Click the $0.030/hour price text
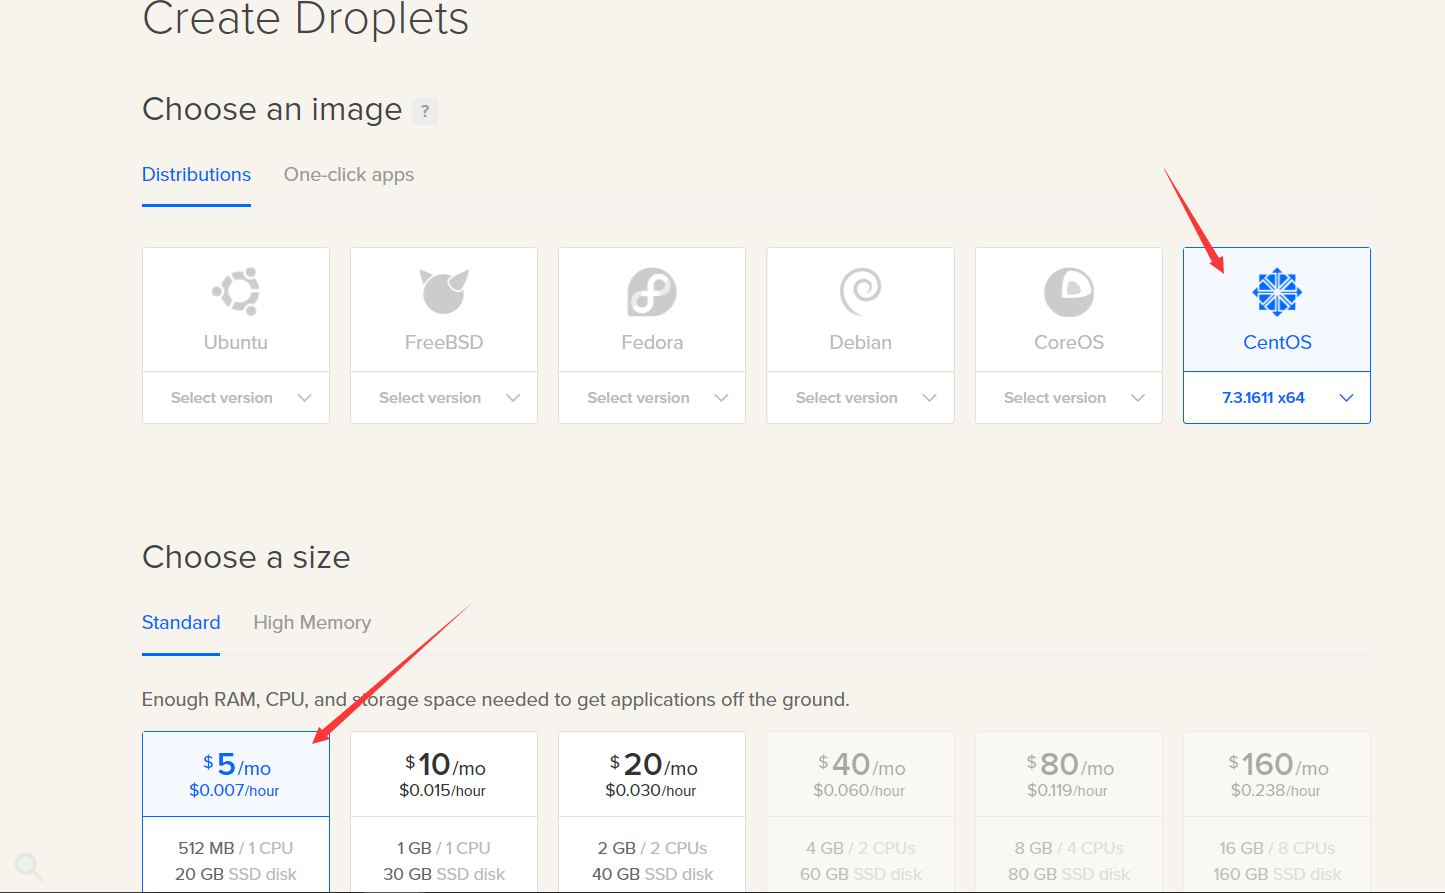1445x893 pixels. (x=651, y=791)
